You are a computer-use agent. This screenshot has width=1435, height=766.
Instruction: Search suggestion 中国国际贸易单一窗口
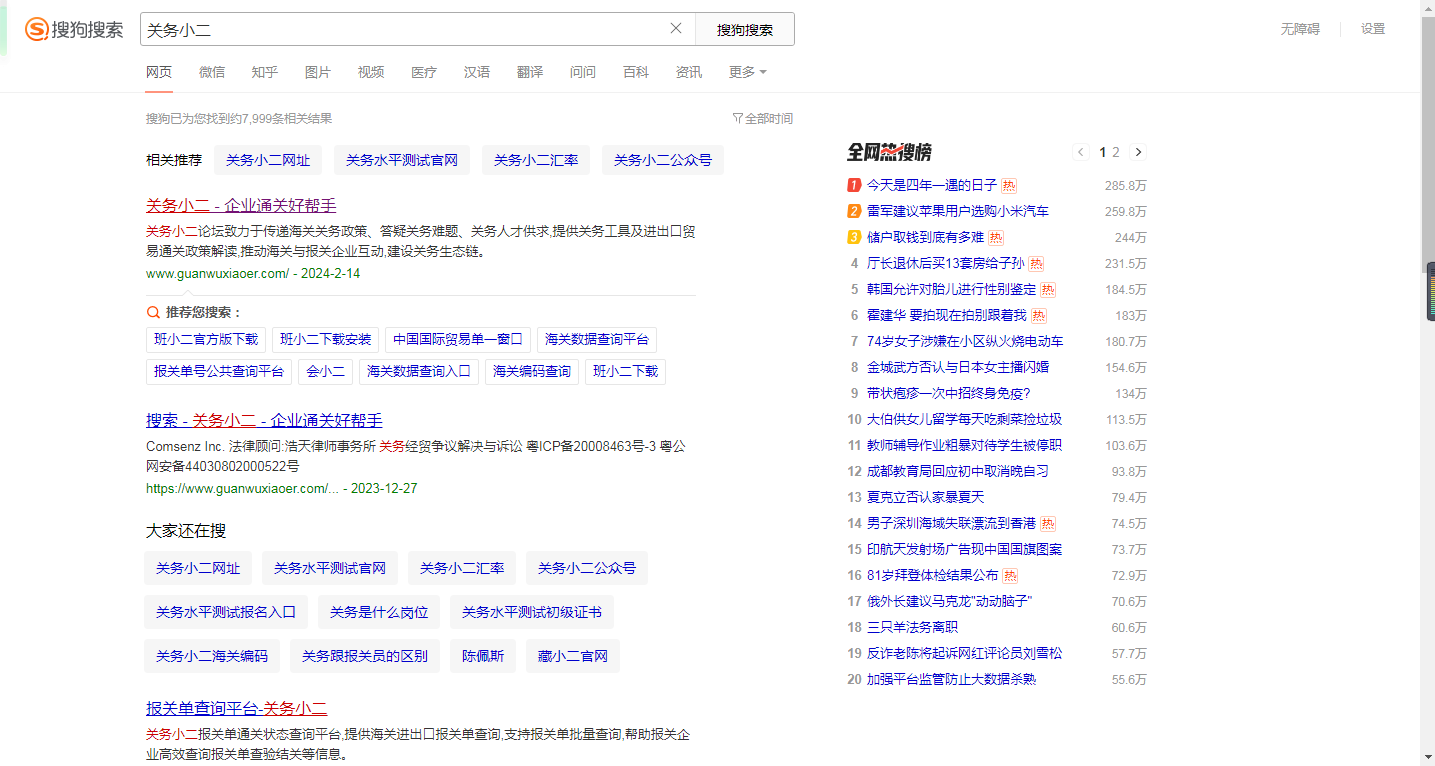coord(458,339)
